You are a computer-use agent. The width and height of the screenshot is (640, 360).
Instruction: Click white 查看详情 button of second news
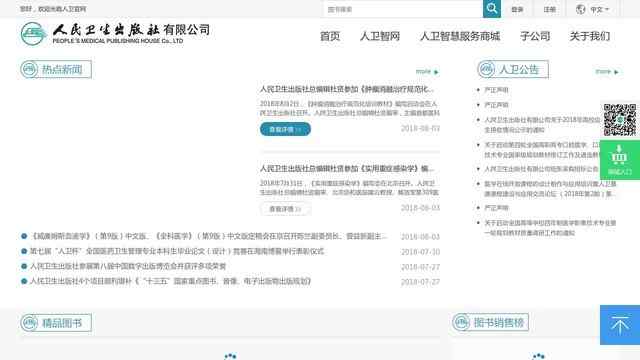click(x=285, y=209)
